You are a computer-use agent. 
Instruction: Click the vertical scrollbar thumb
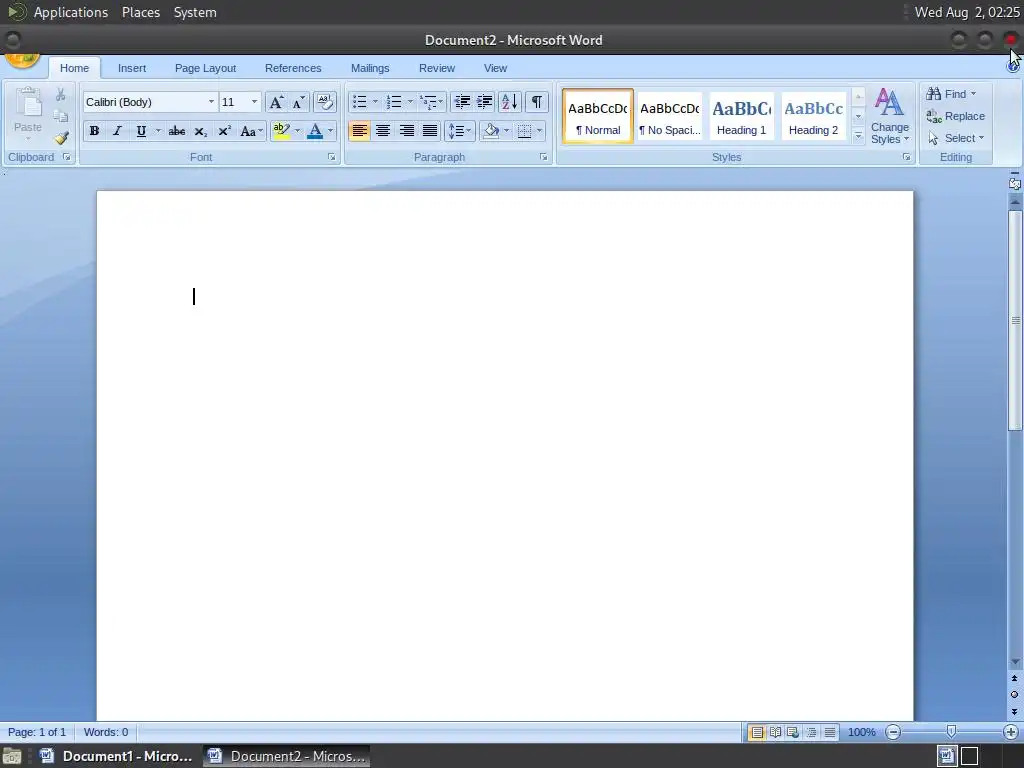[1014, 320]
